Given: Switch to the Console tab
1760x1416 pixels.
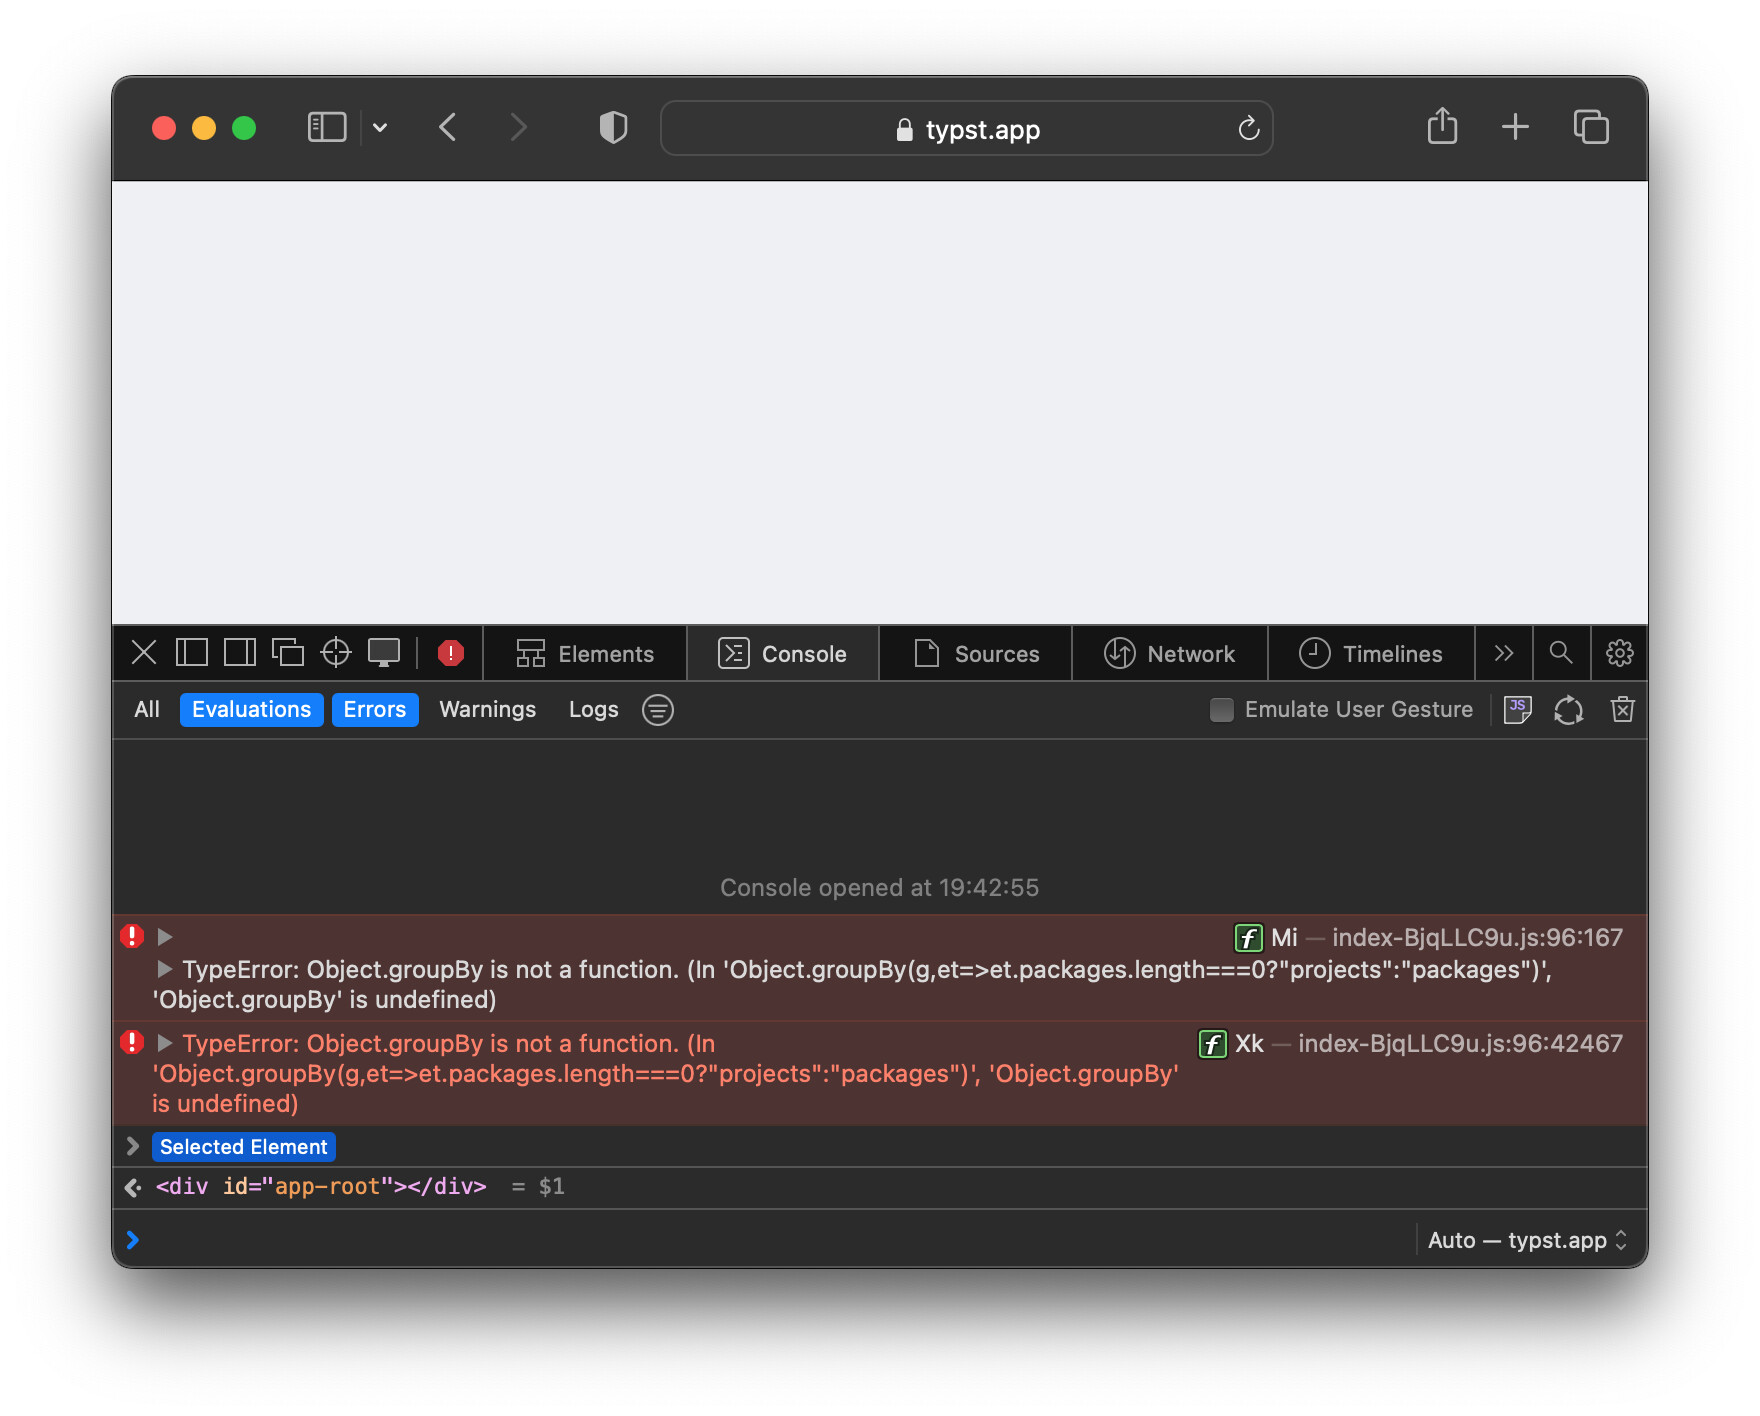Looking at the screenshot, I should click(x=783, y=654).
